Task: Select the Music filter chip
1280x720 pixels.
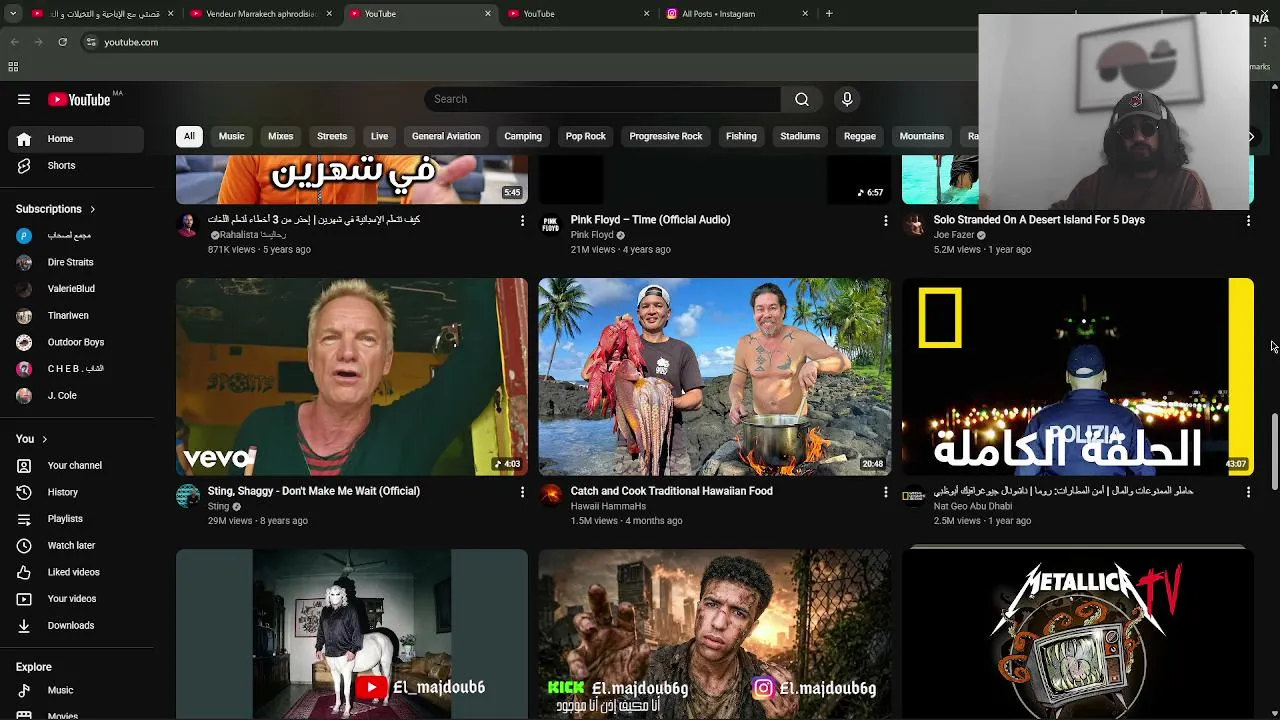Action: tap(231, 136)
